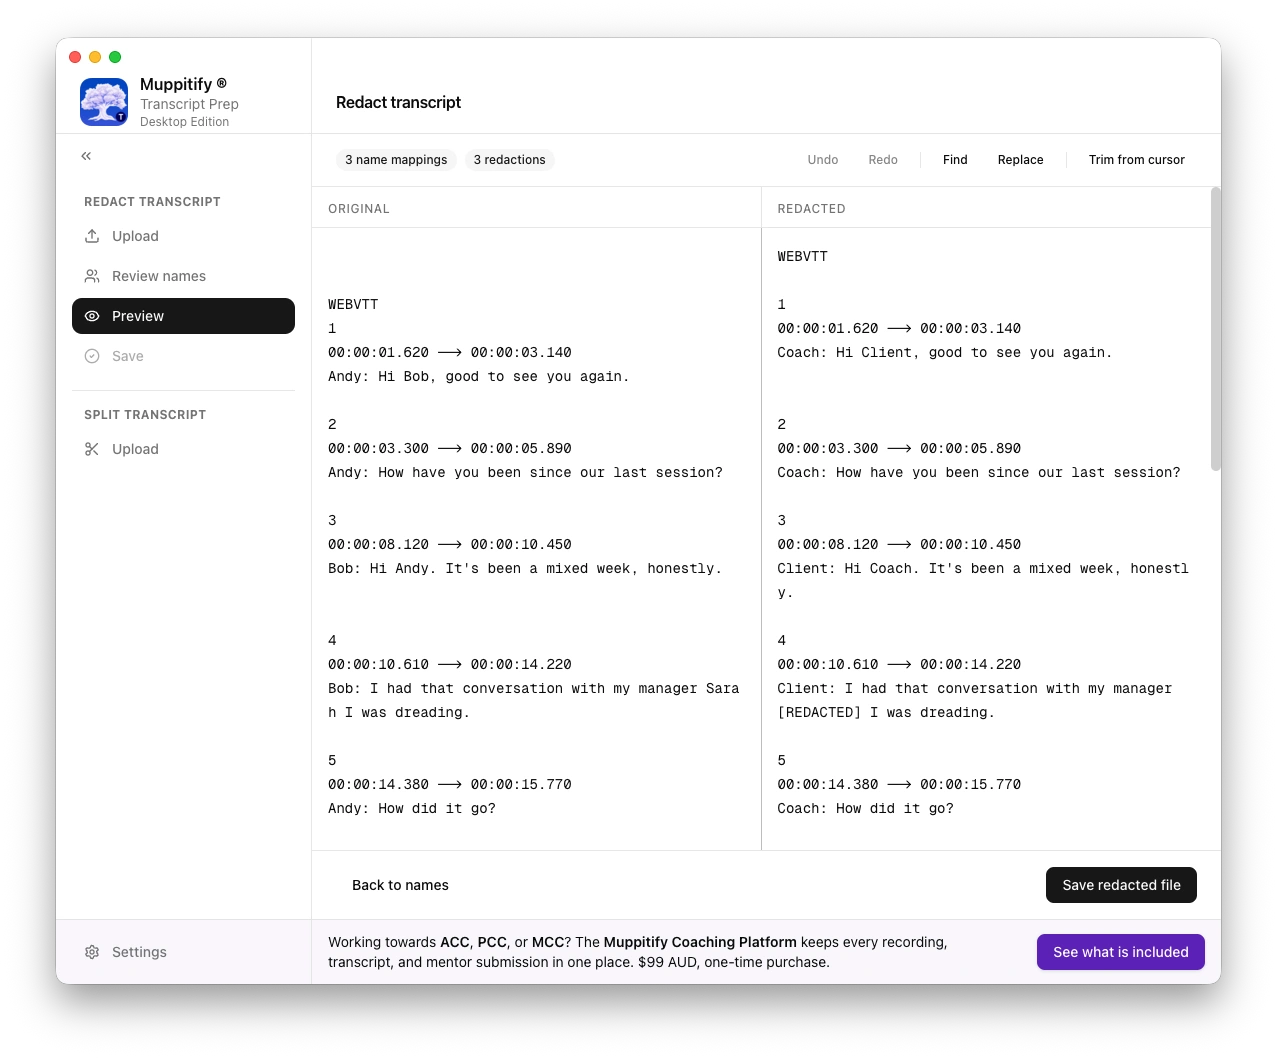Click the Preview eye icon
1277x1058 pixels.
coord(93,316)
